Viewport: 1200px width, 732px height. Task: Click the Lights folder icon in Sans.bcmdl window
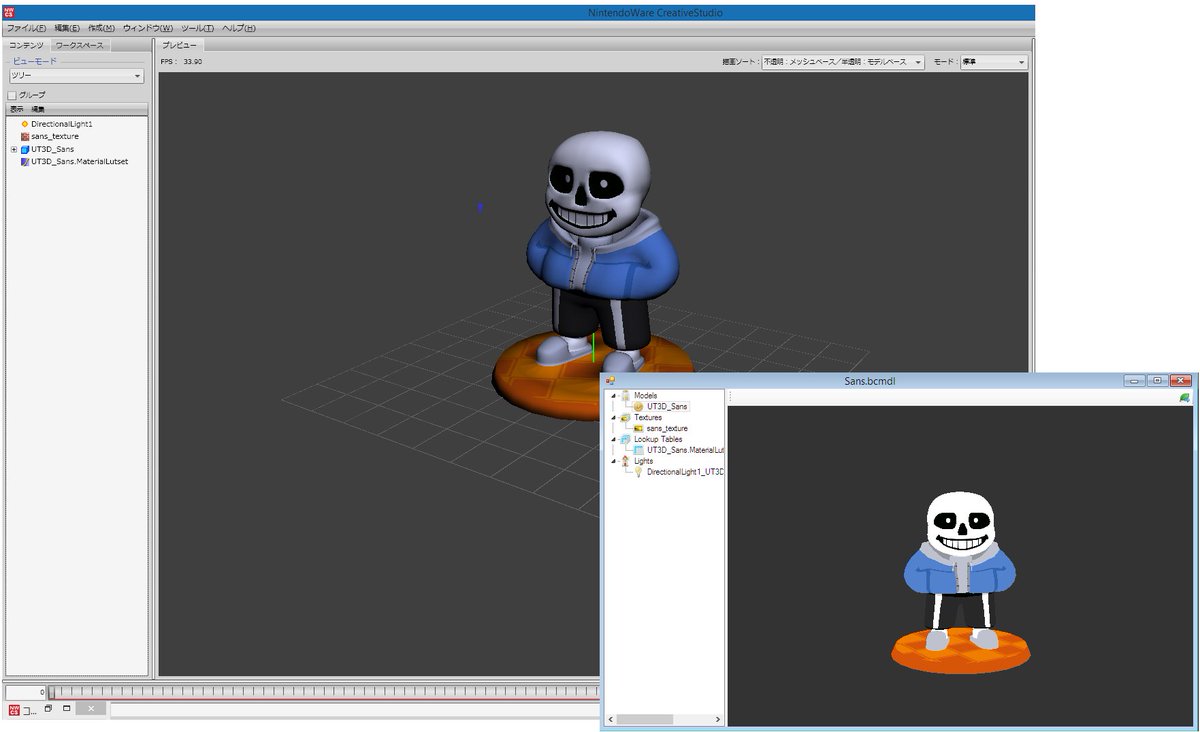pyautogui.click(x=625, y=461)
